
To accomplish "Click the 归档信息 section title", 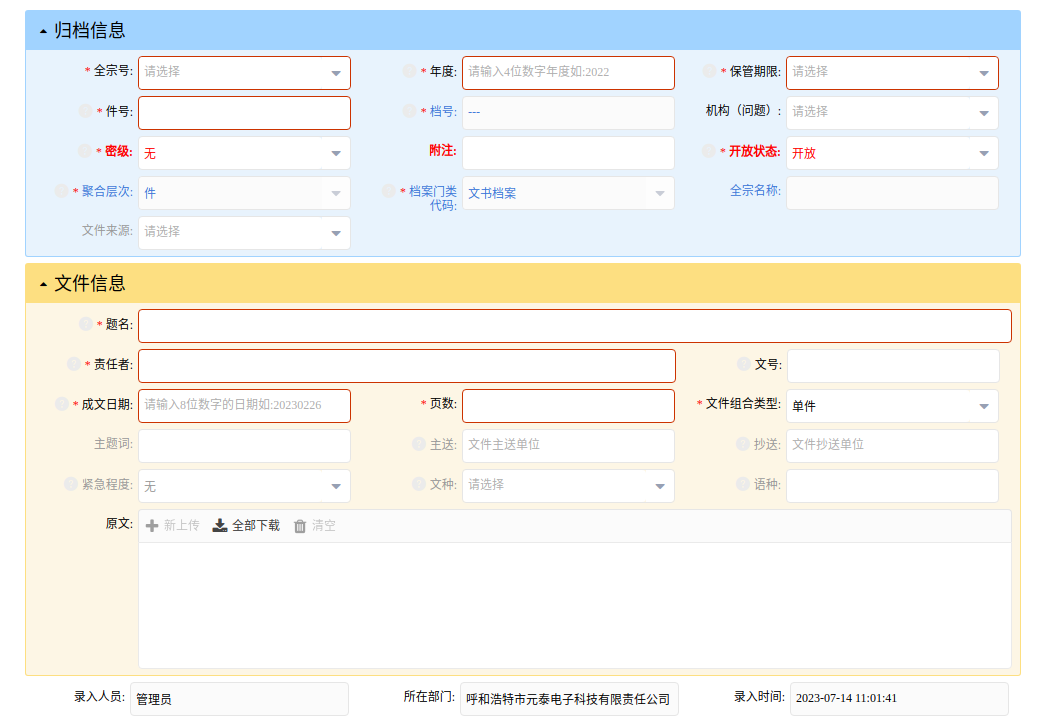I will [89, 30].
